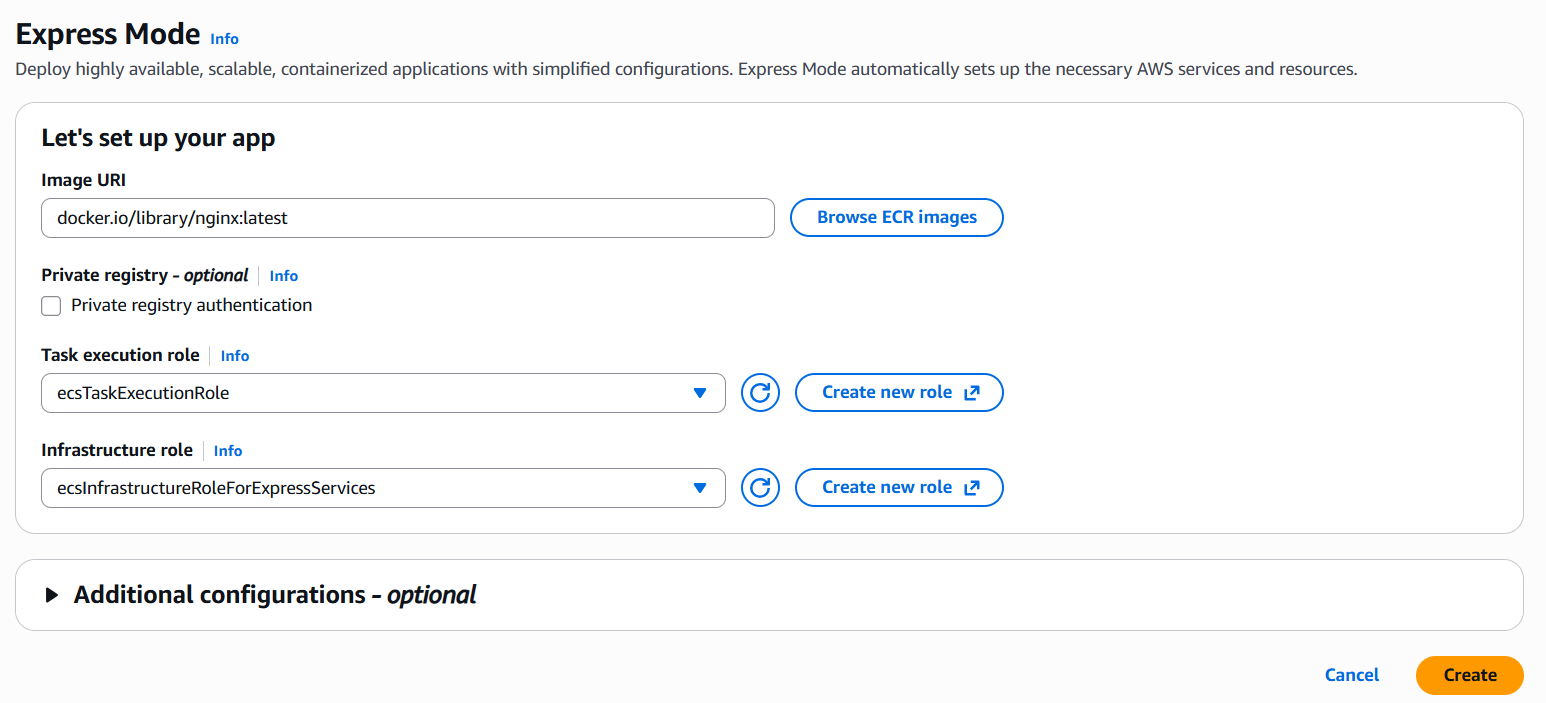Click the Browse ECR images button
The width and height of the screenshot is (1546, 703).
(x=896, y=217)
